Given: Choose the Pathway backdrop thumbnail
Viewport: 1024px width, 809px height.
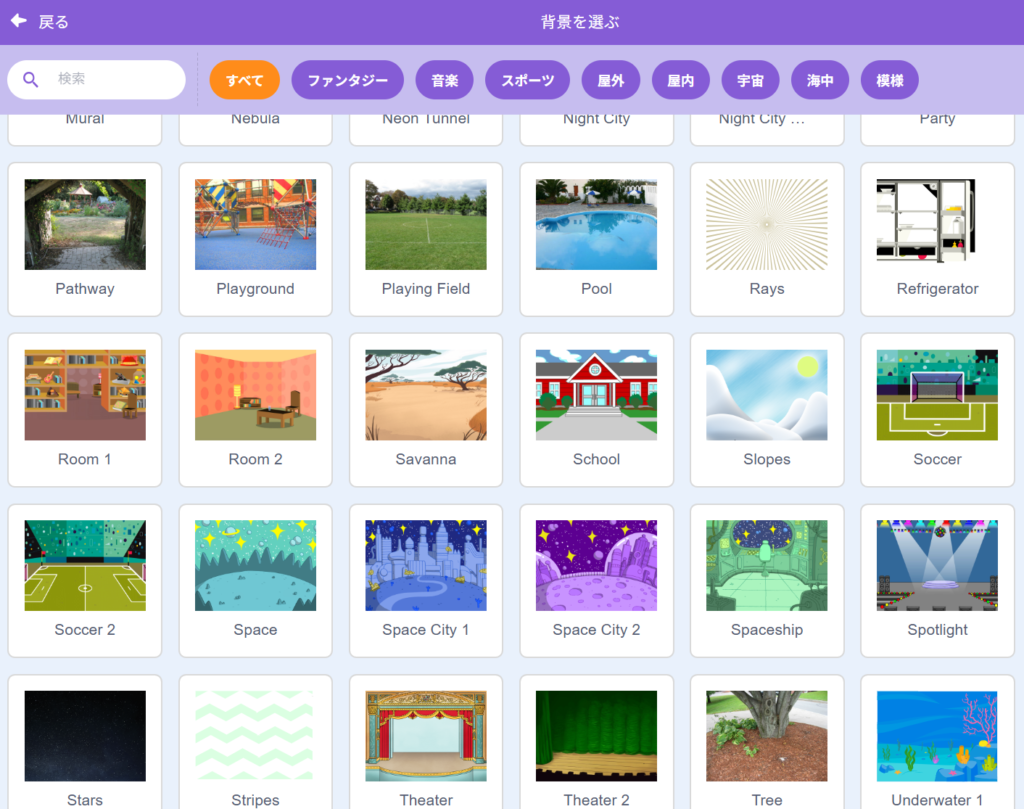Looking at the screenshot, I should [x=85, y=225].
